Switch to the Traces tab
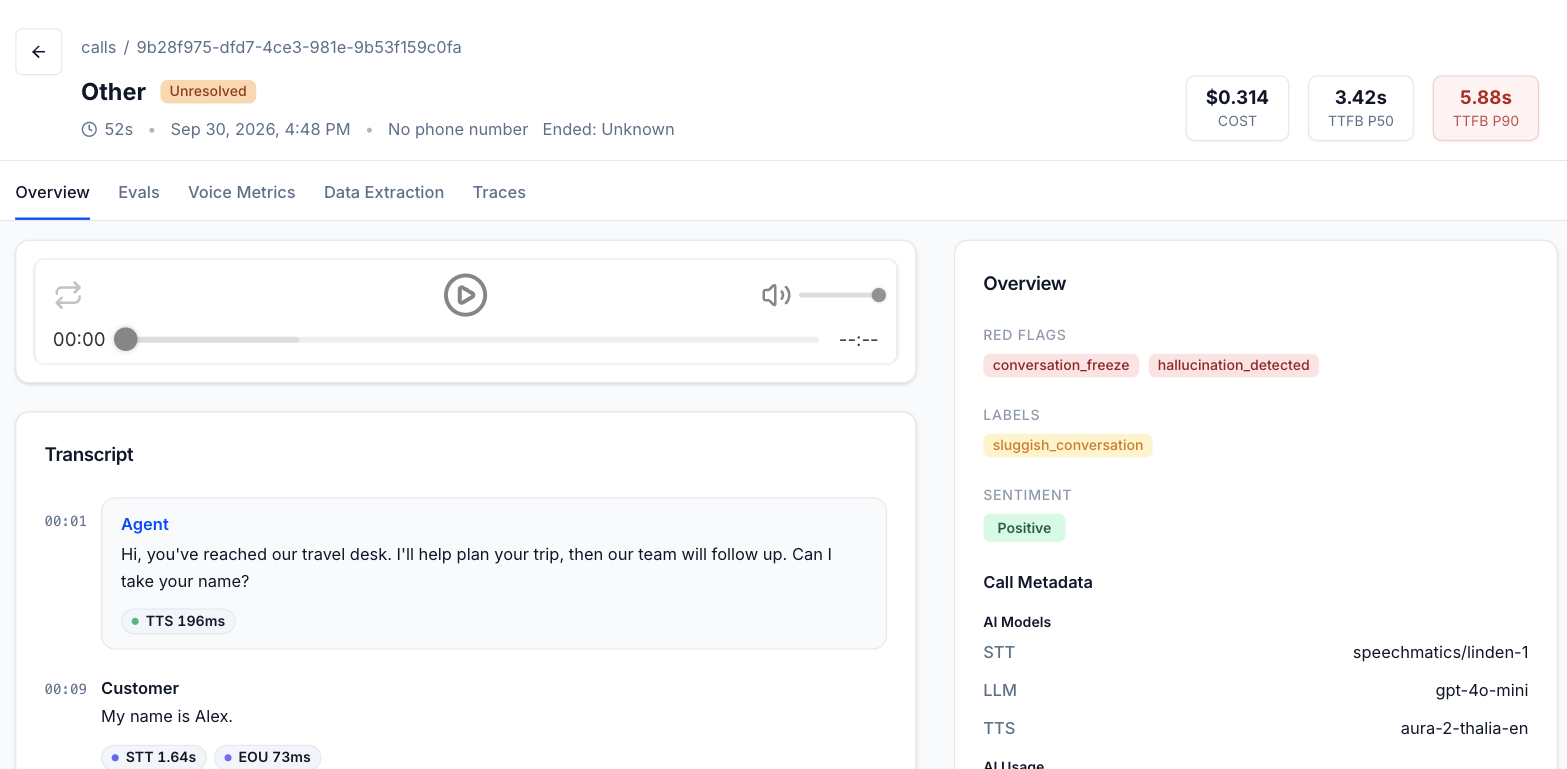 point(499,192)
